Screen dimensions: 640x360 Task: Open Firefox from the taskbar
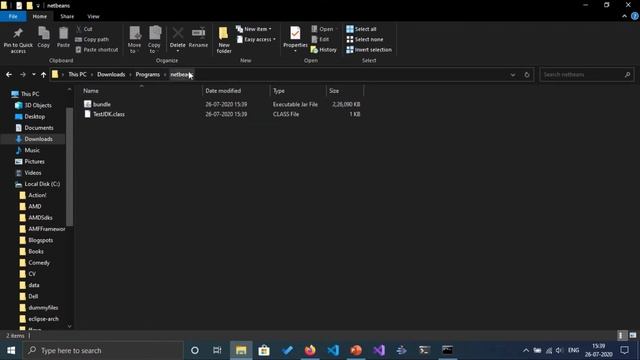[x=310, y=350]
